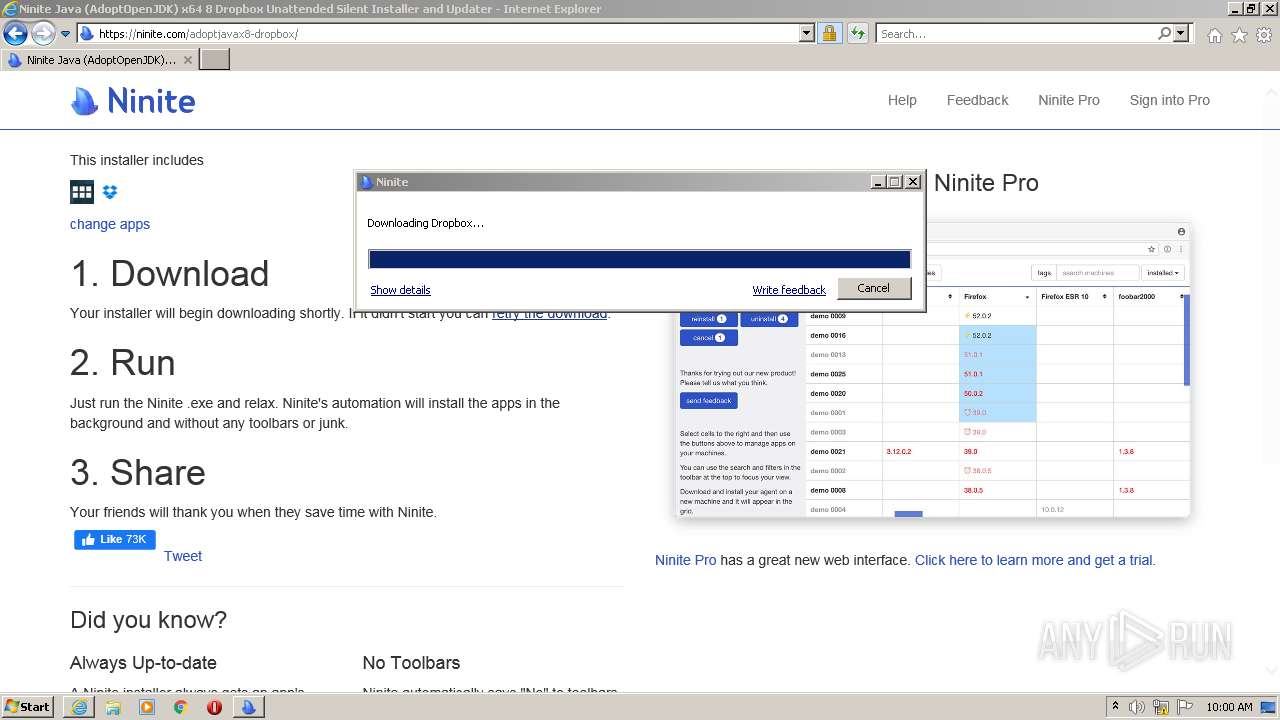Show details in the Ninite installer dialog
Image resolution: width=1280 pixels, height=720 pixels.
400,290
